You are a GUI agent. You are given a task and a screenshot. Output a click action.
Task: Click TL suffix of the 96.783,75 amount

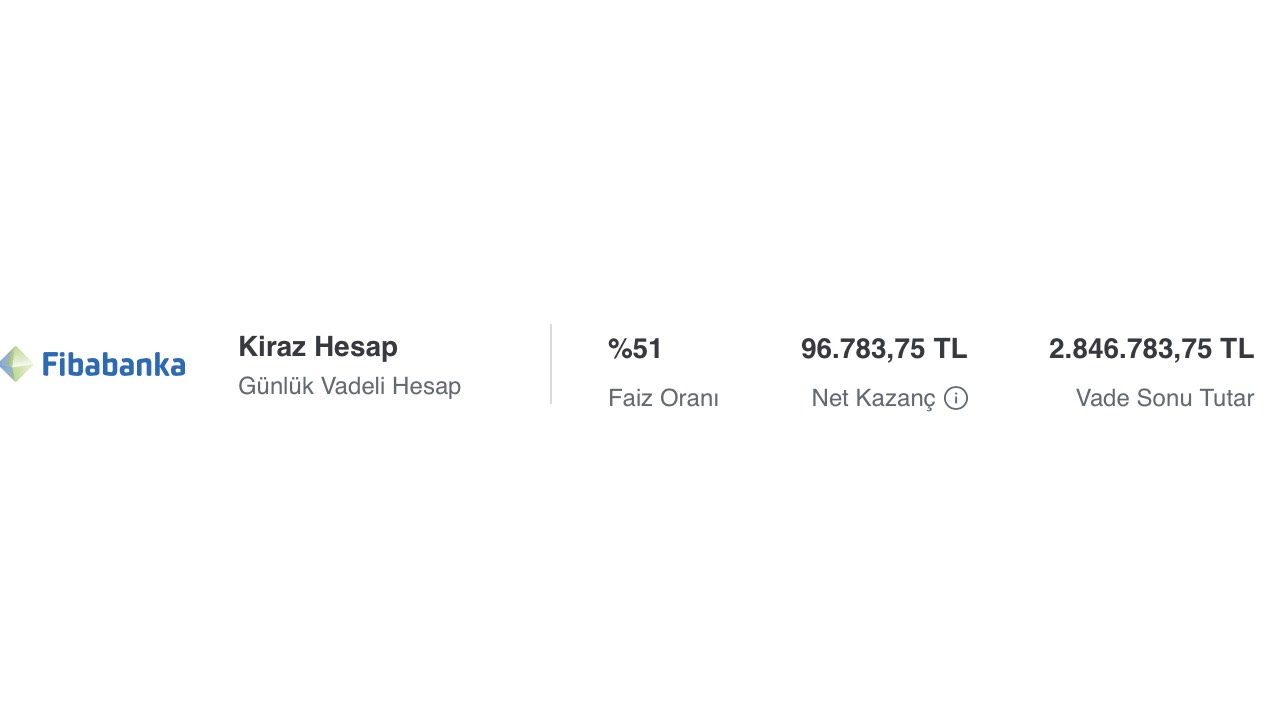point(950,349)
